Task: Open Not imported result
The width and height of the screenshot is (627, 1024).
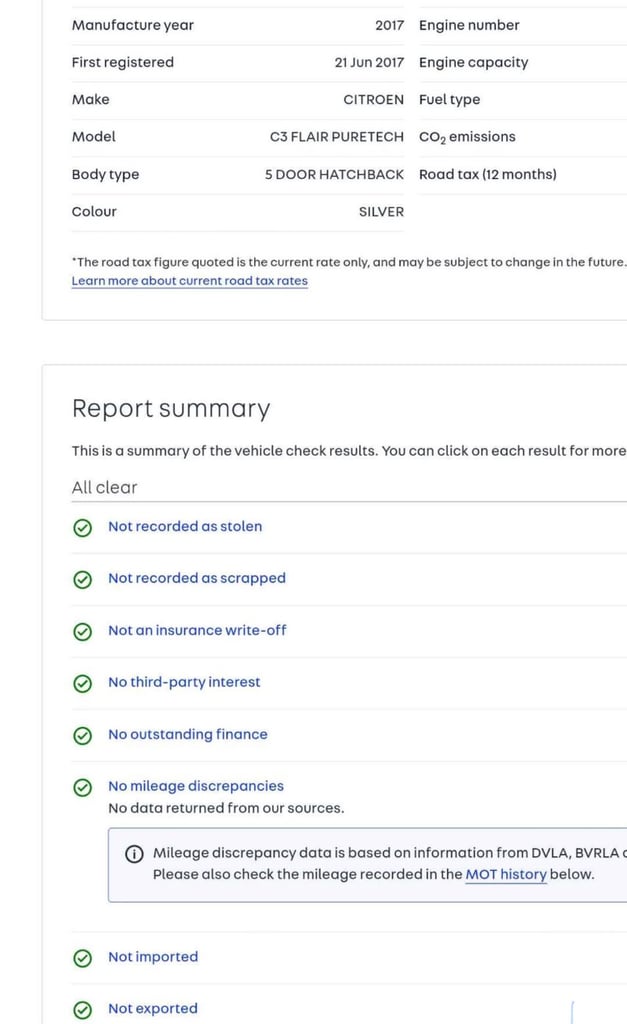Action: coord(153,957)
